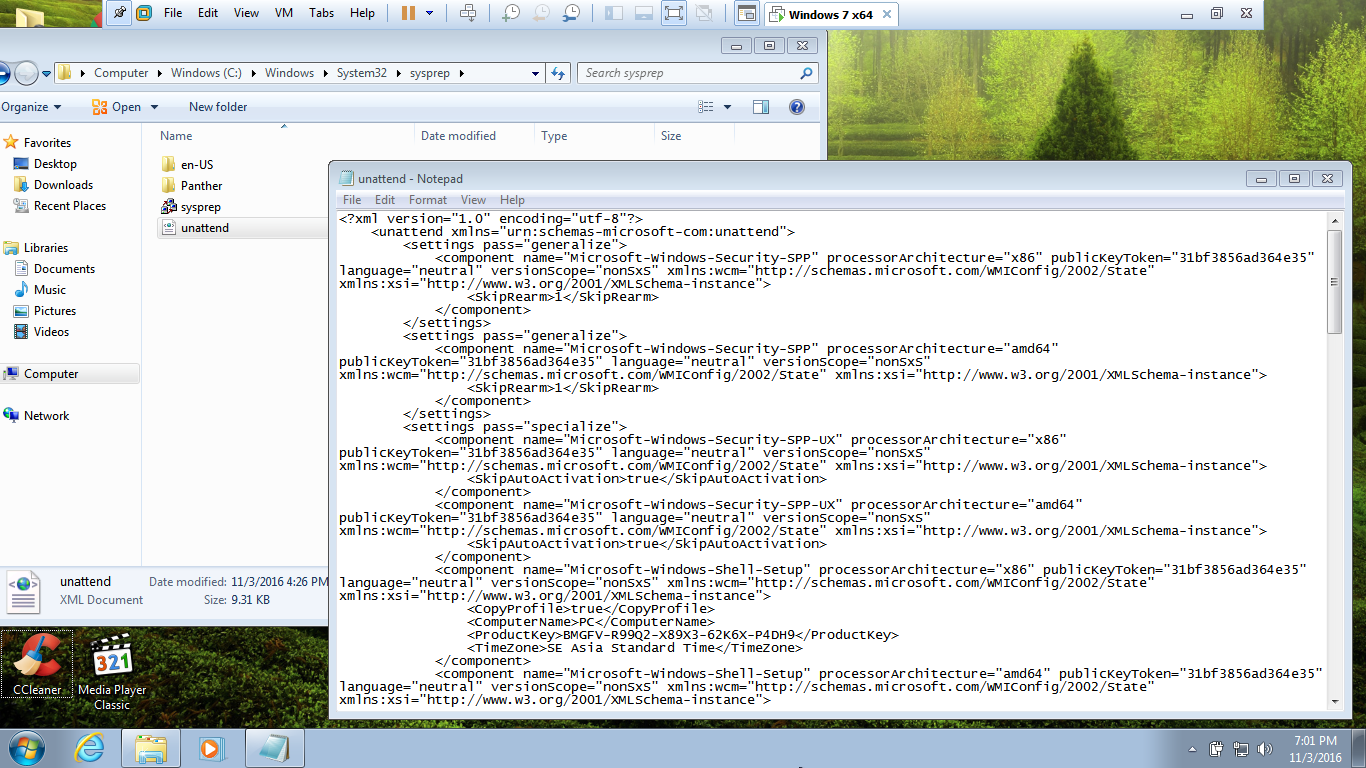
Task: Open the VMware Help menu
Action: 362,13
